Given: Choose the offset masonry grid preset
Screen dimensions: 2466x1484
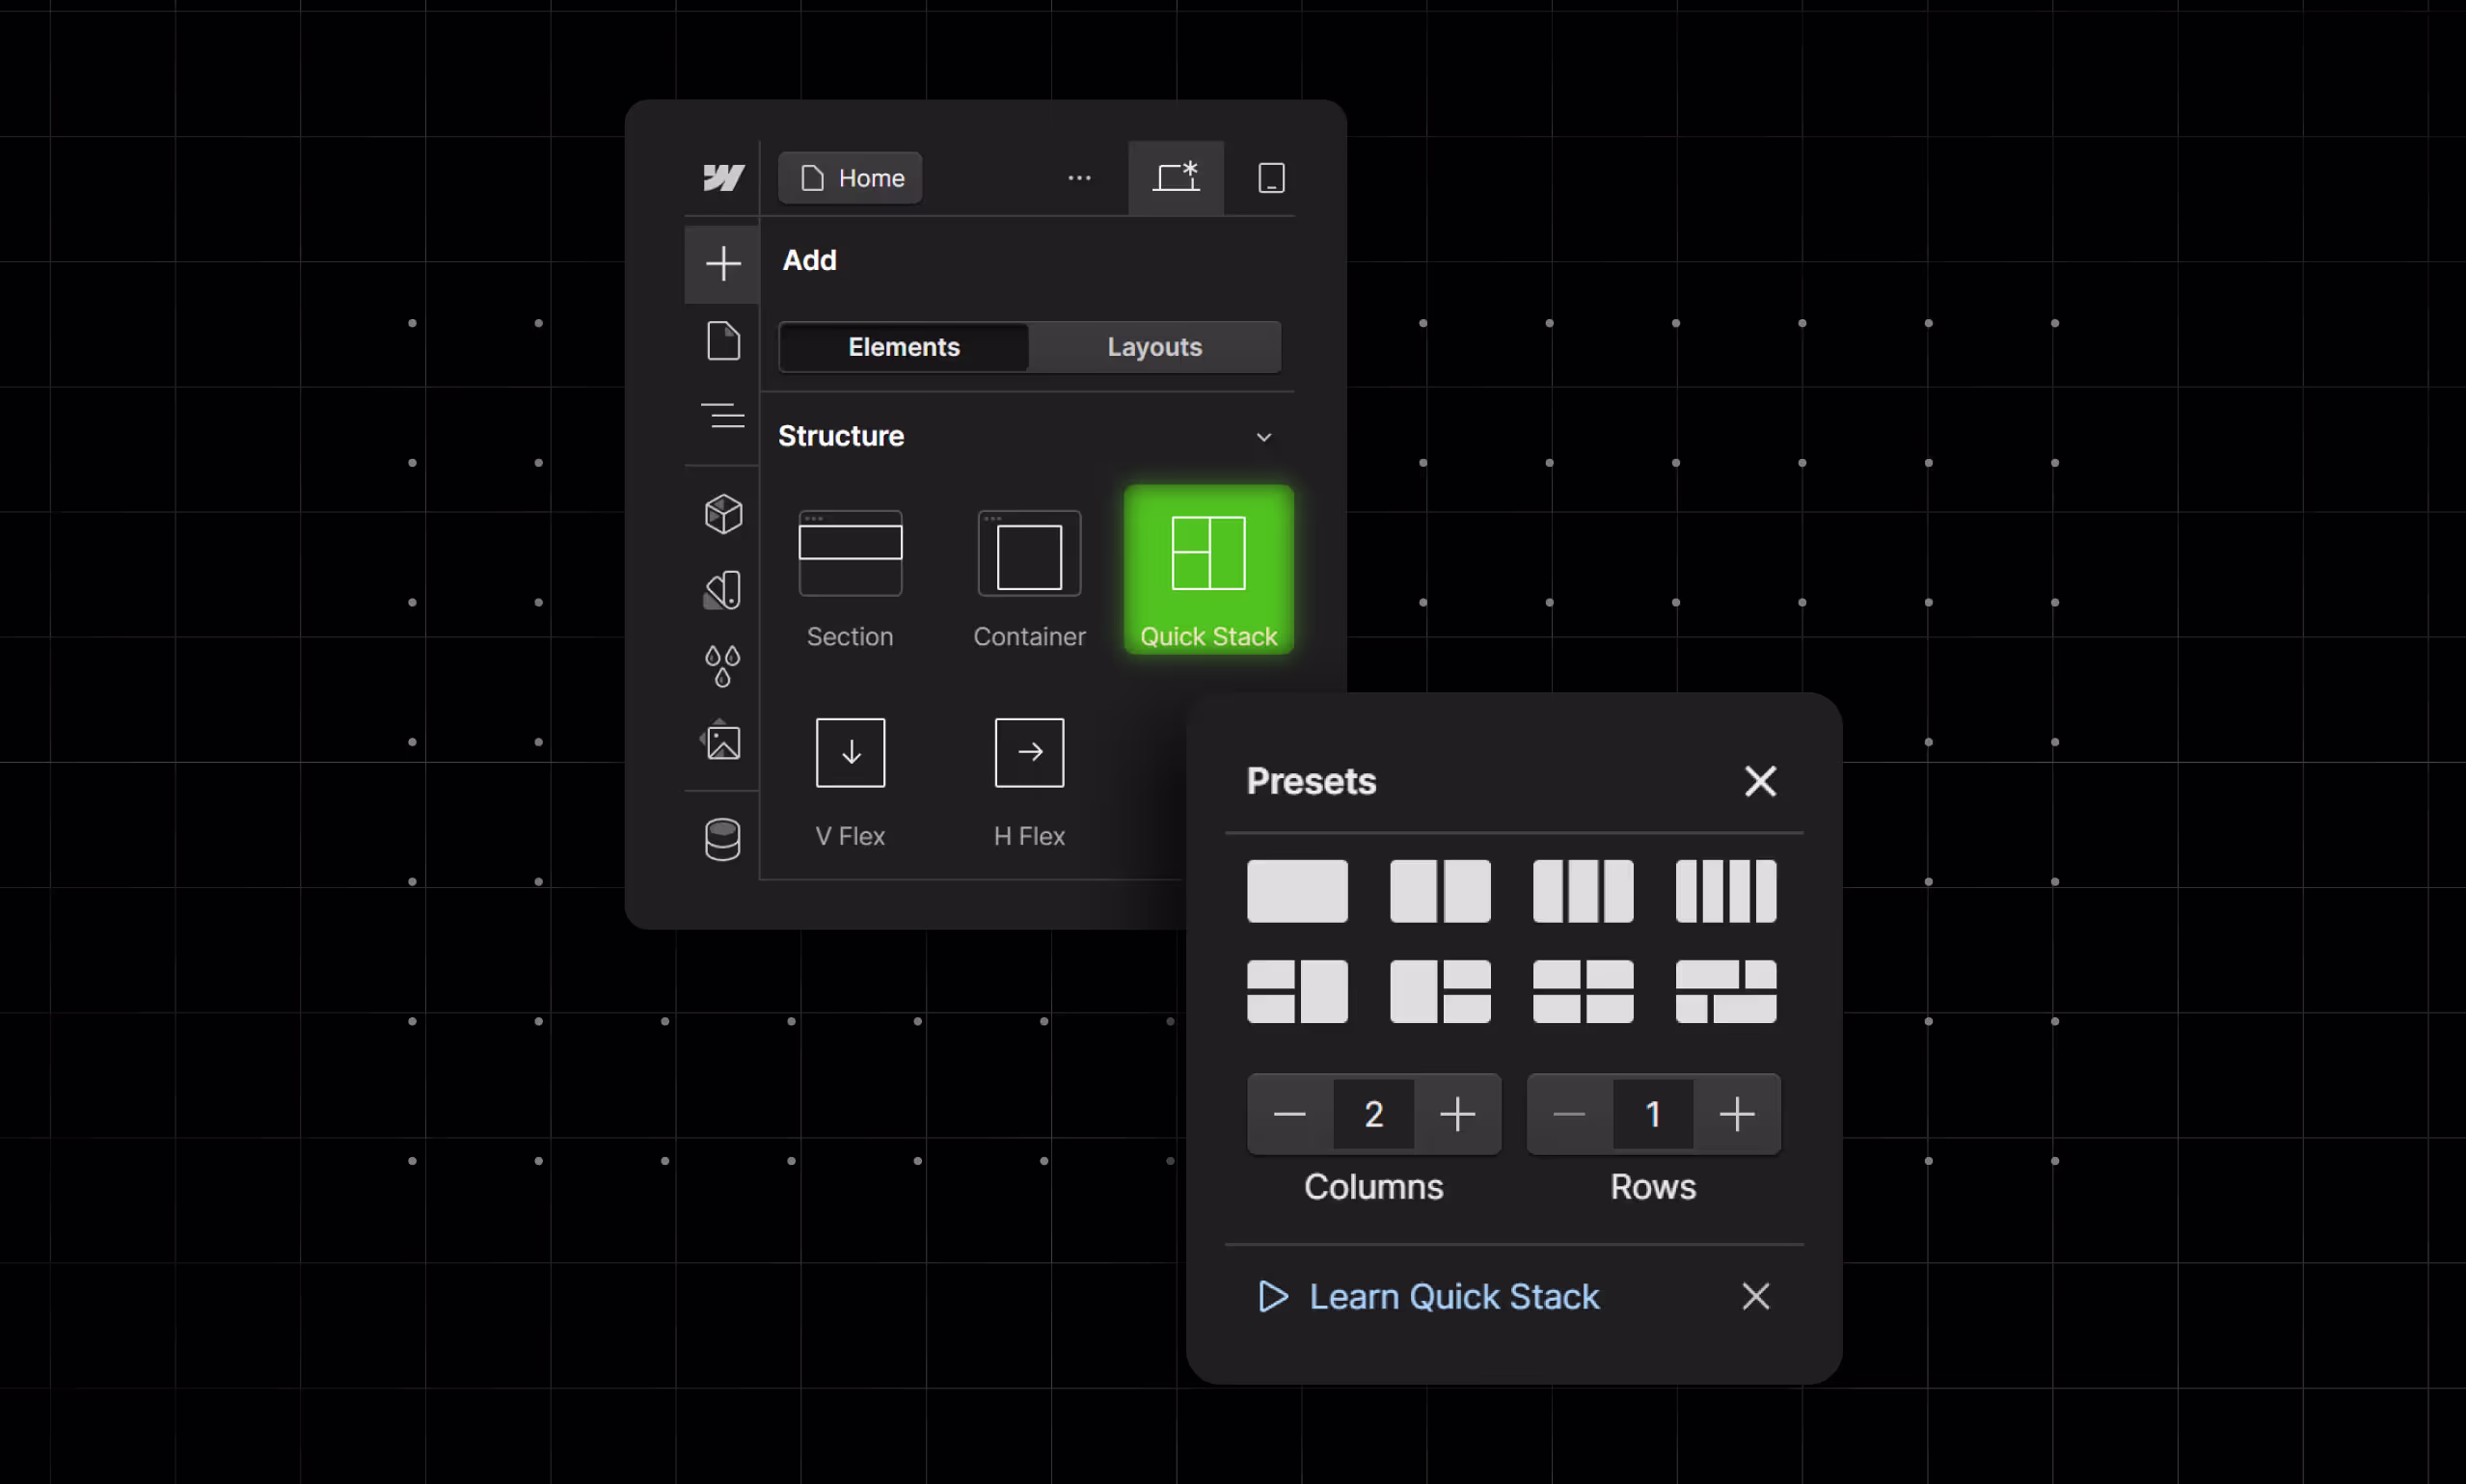Looking at the screenshot, I should pyautogui.click(x=1726, y=991).
